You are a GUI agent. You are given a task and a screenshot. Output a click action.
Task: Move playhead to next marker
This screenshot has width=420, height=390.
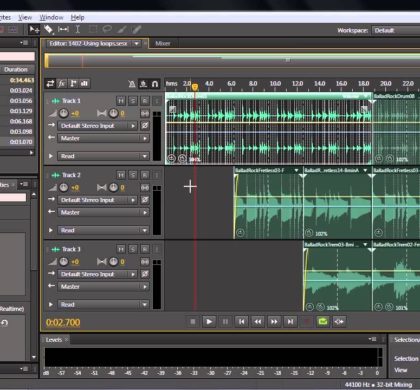290,321
